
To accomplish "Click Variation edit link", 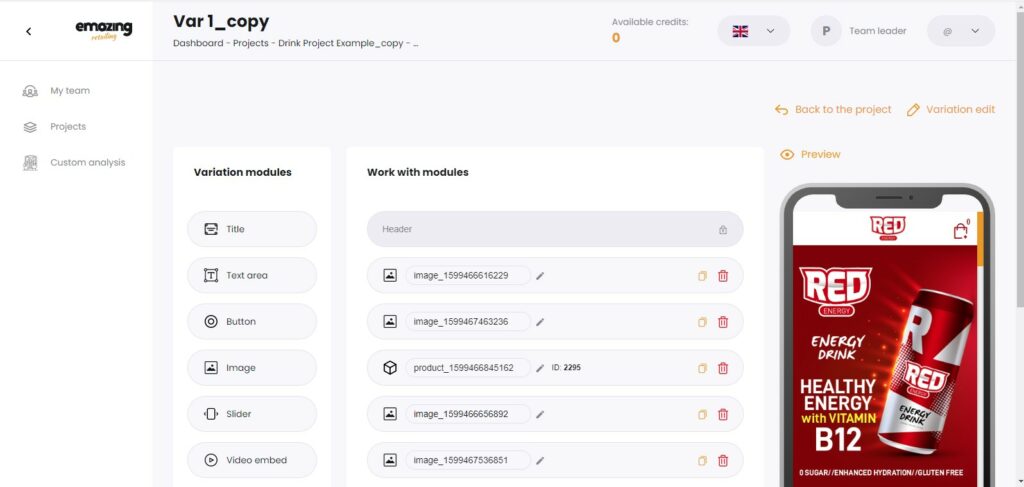I will click(x=951, y=110).
